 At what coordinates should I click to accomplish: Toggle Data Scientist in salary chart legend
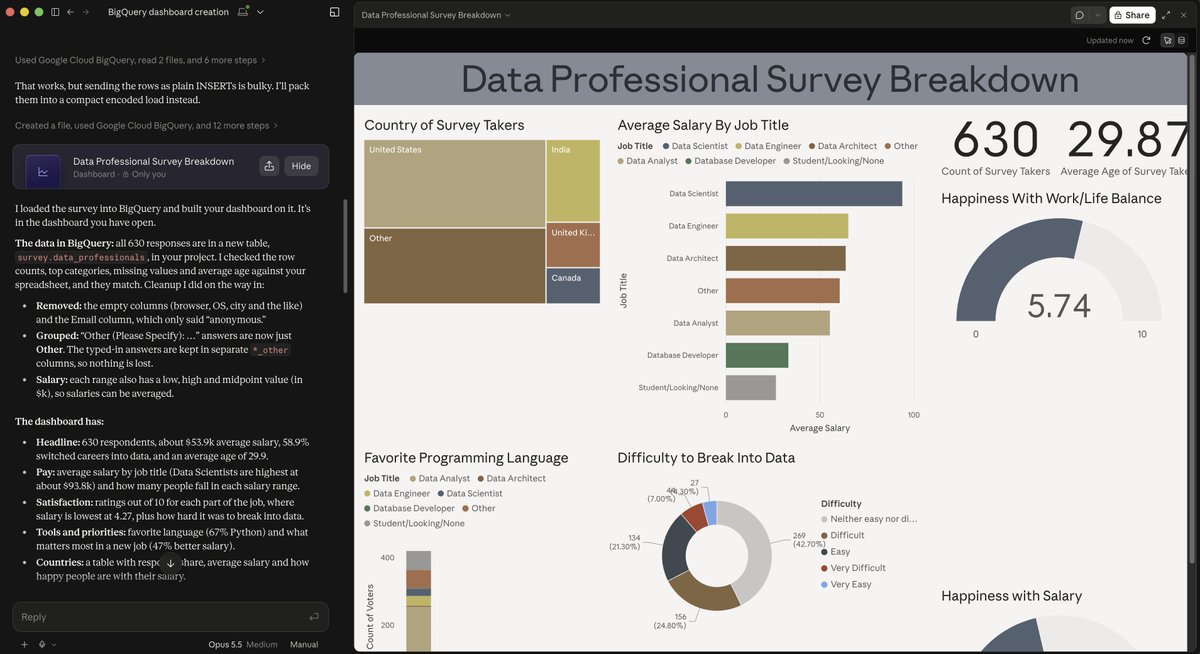tap(694, 146)
